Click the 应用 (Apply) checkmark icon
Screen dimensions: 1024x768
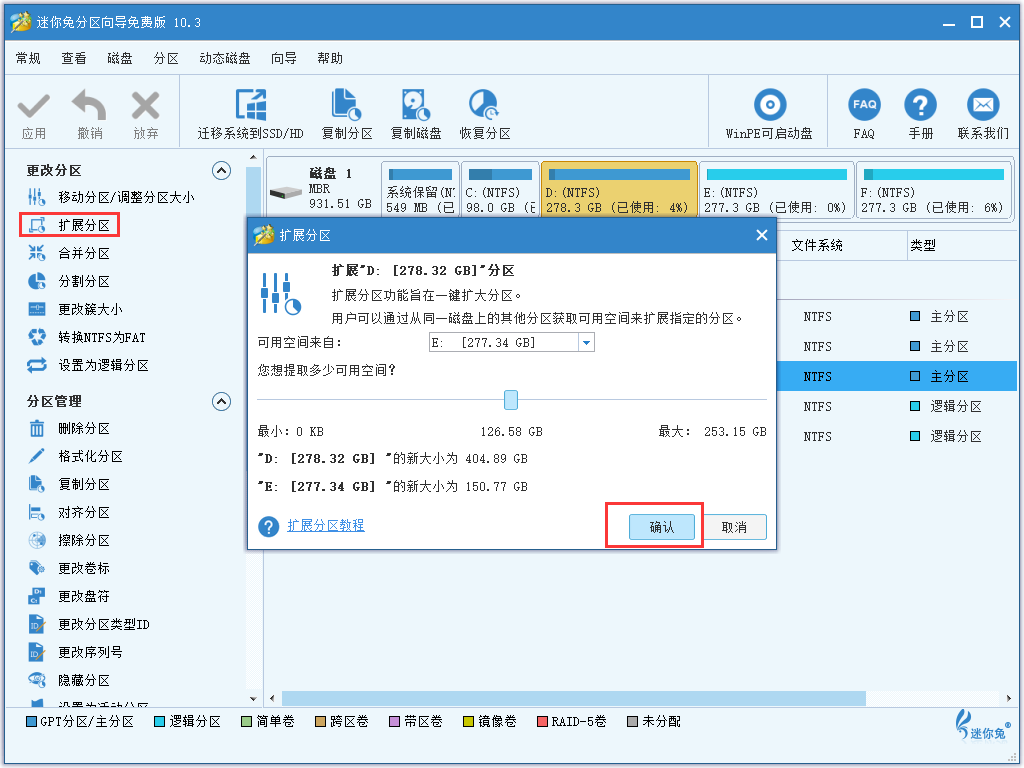tap(33, 106)
